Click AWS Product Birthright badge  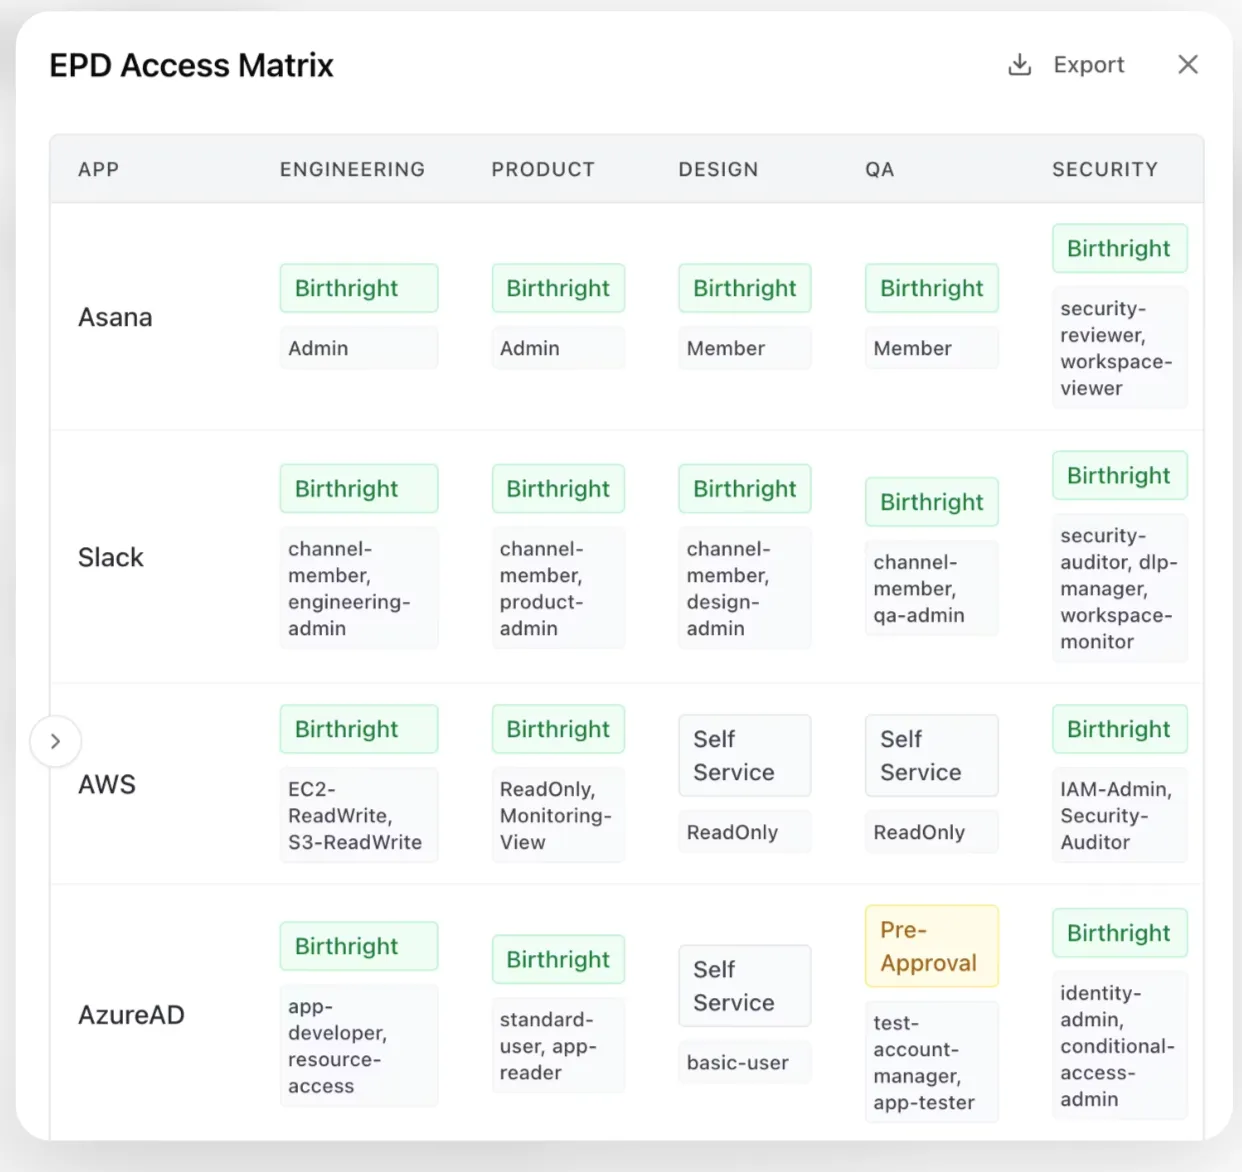pyautogui.click(x=558, y=729)
